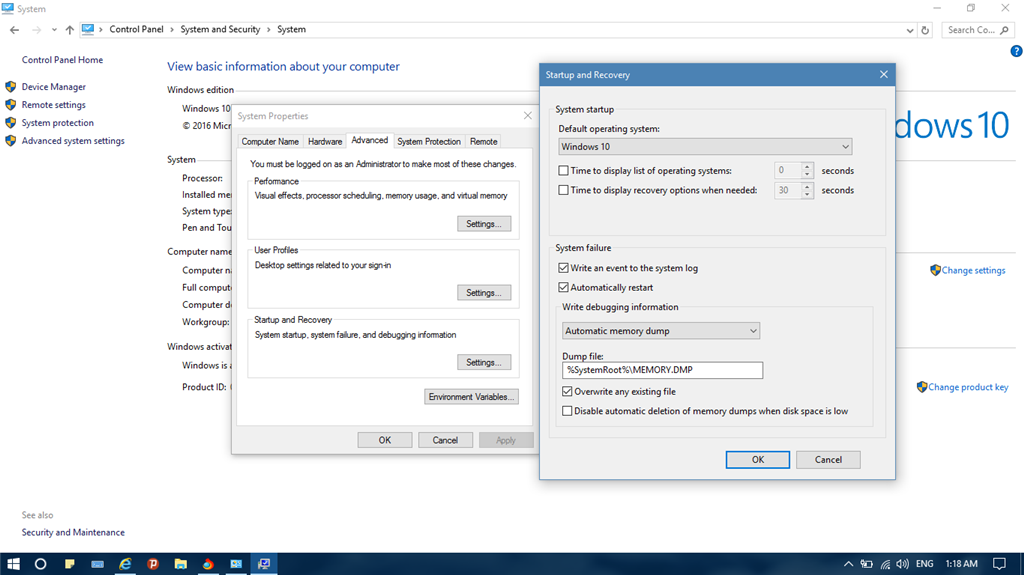1024x575 pixels.
Task: Switch to the Hardware tab
Action: coord(325,141)
